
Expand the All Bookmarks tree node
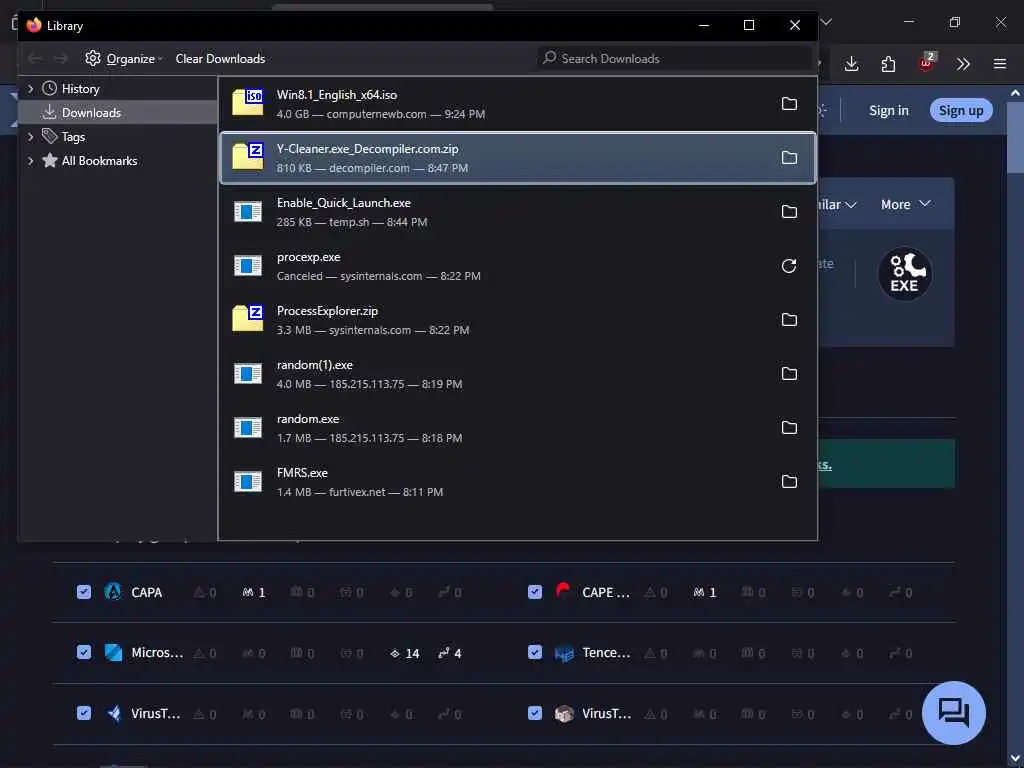(30, 161)
